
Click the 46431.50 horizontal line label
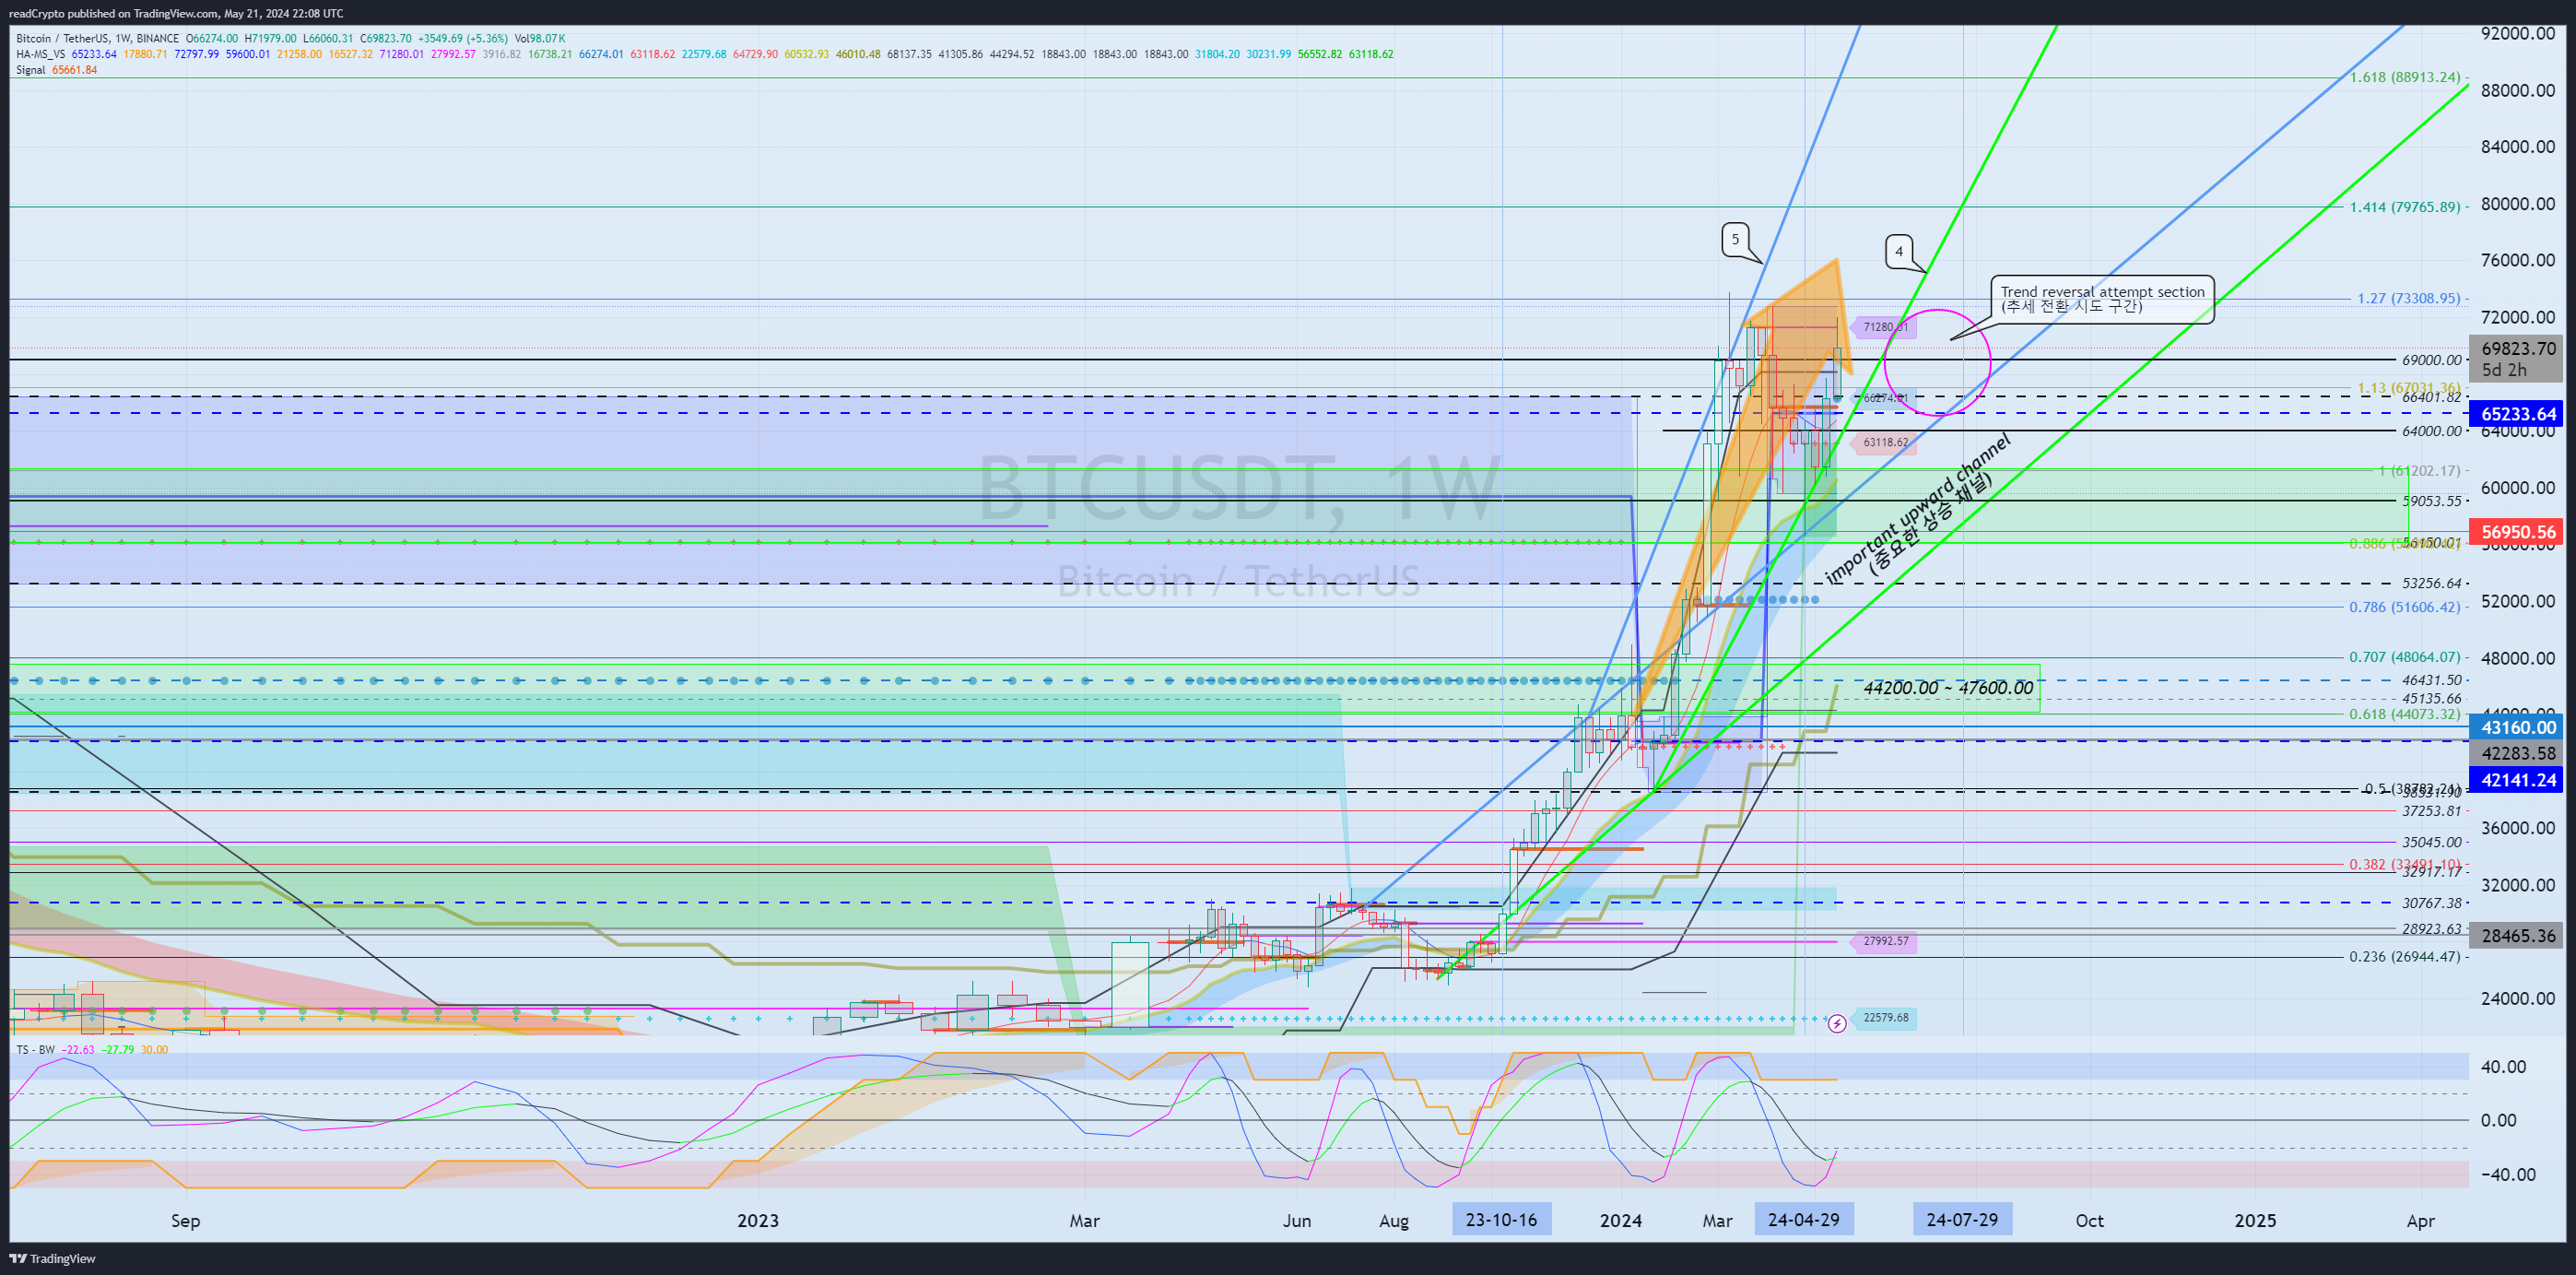2432,680
